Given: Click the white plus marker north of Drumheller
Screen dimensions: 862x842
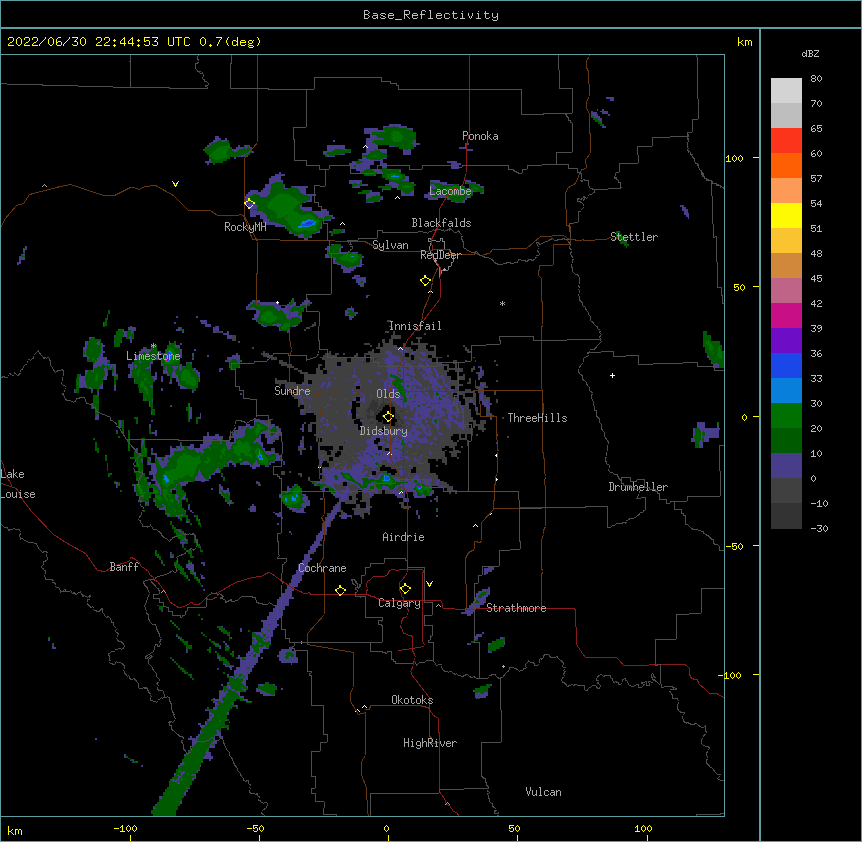Looking at the screenshot, I should tap(612, 375).
